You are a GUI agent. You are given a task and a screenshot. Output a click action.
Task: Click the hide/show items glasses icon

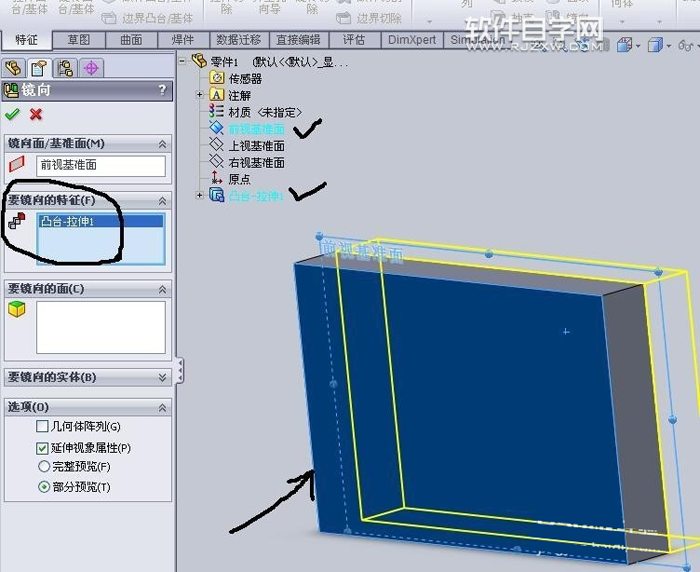click(685, 45)
